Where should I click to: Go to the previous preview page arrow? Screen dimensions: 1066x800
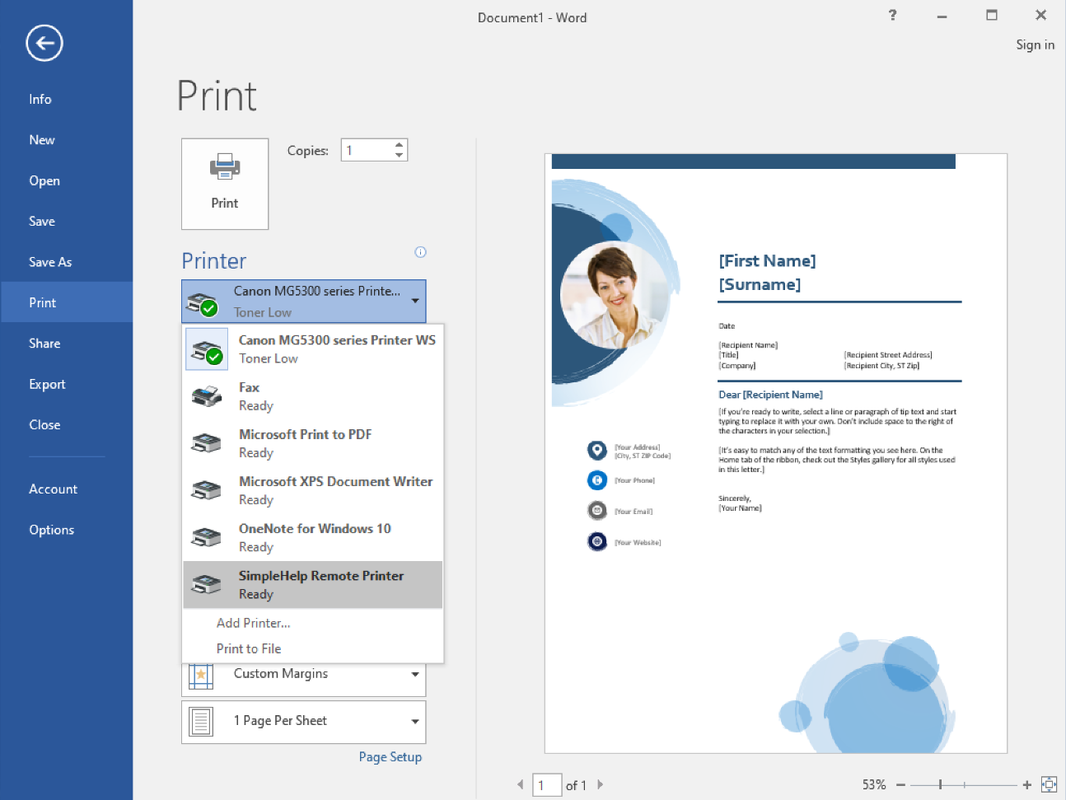click(x=520, y=784)
